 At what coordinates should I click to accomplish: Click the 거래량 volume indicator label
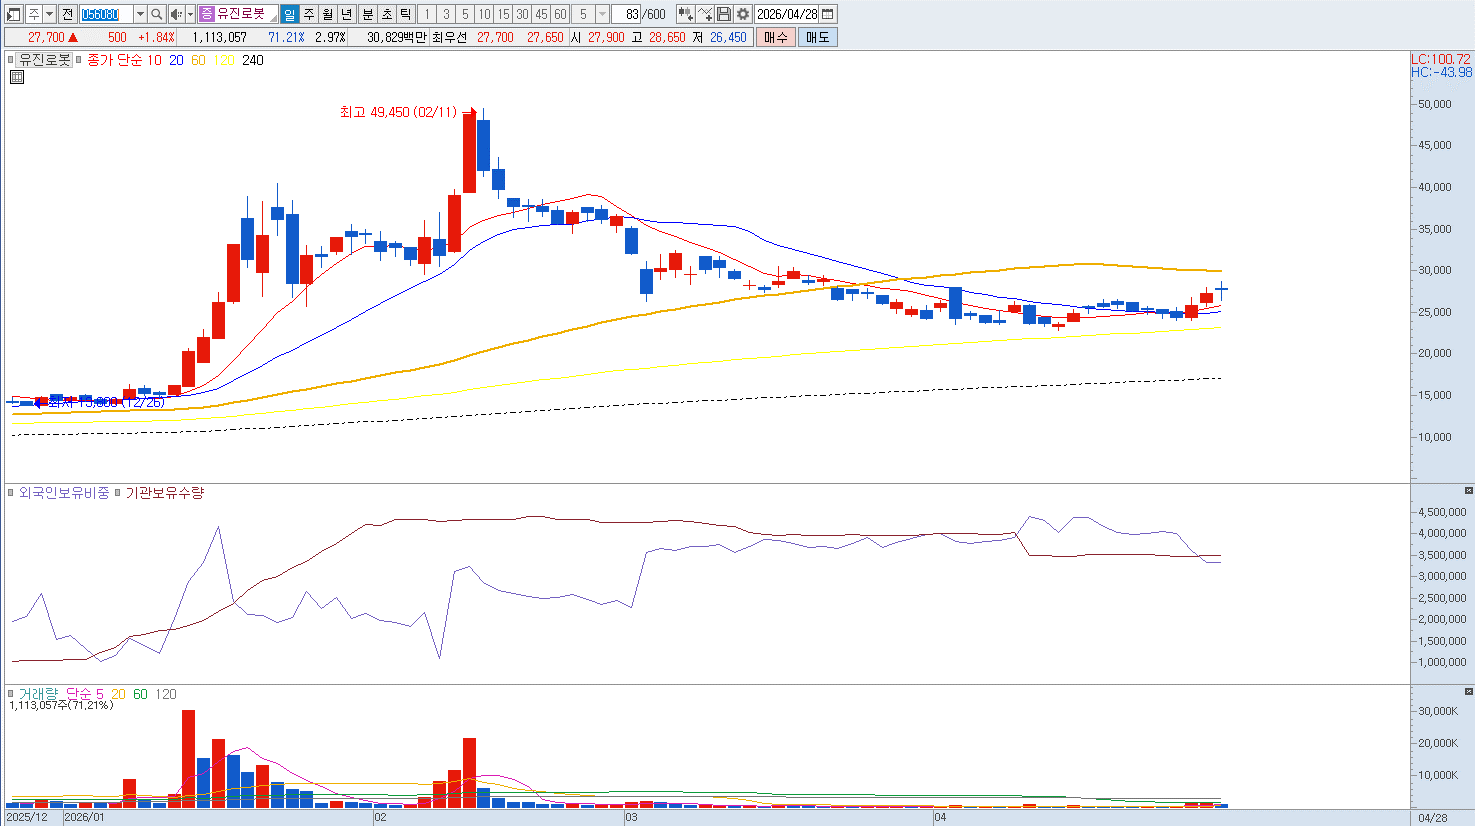pos(38,694)
